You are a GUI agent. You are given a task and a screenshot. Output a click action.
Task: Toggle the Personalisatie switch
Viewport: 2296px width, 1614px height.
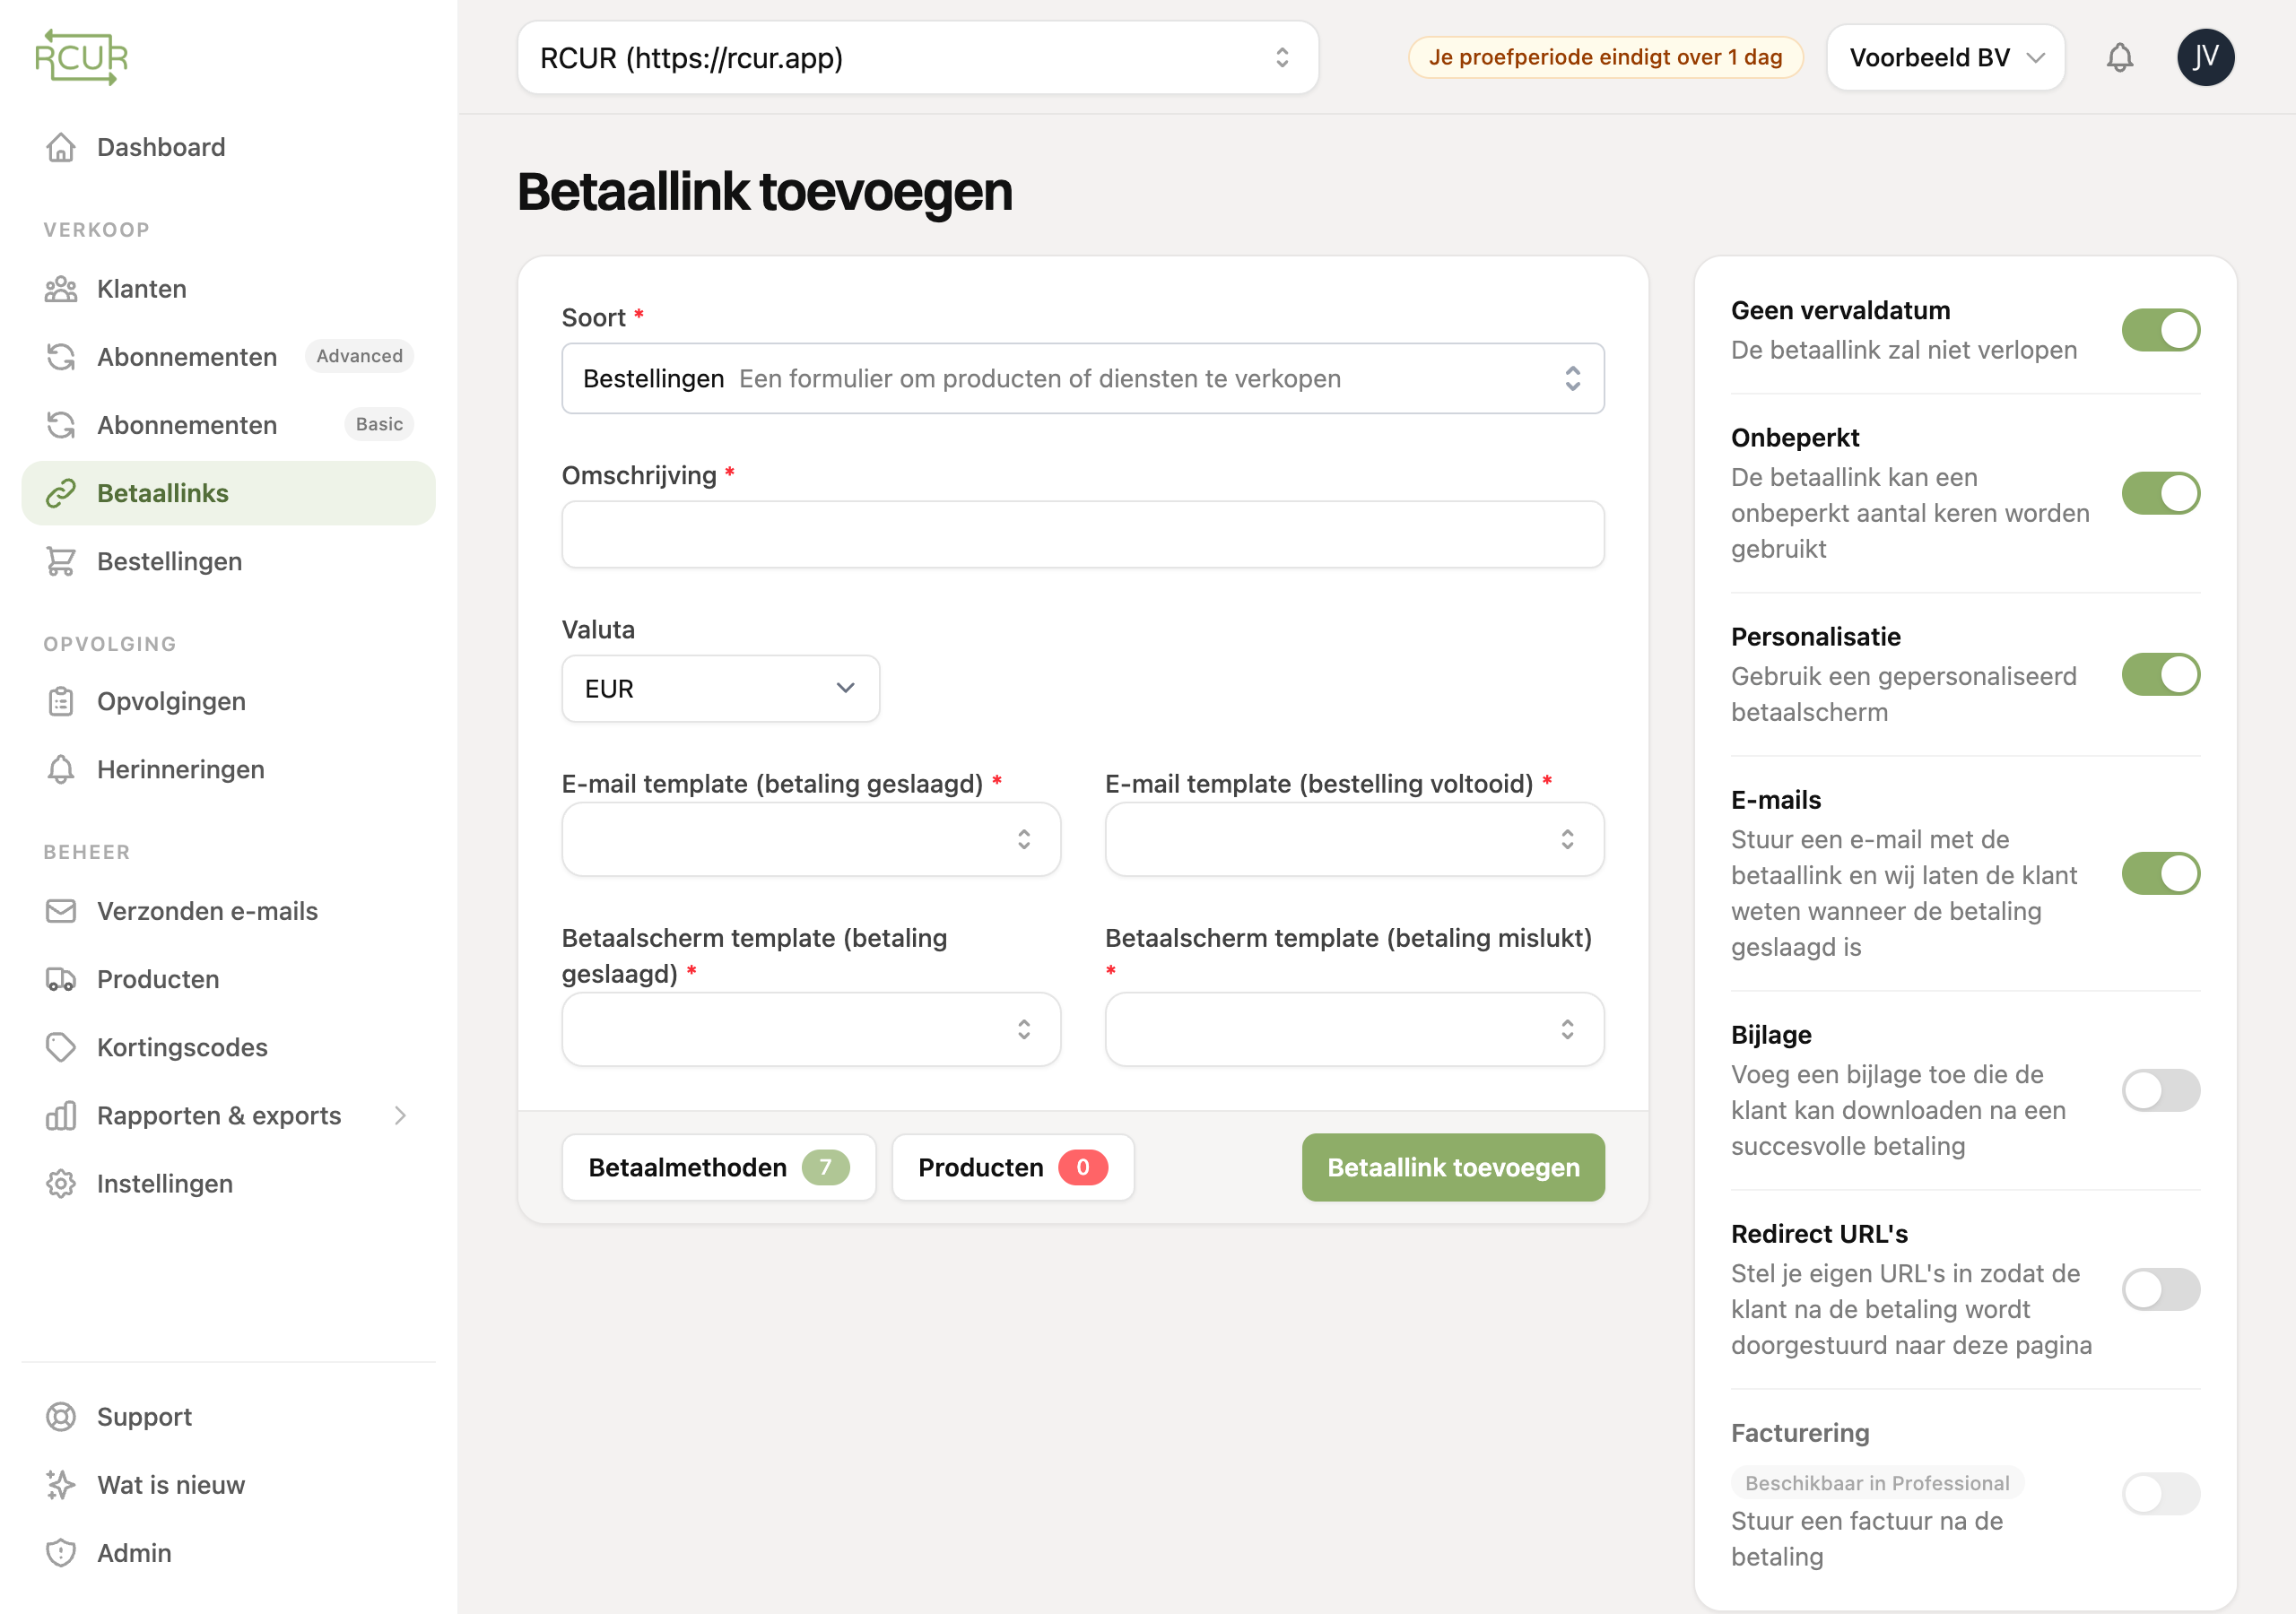(2160, 674)
